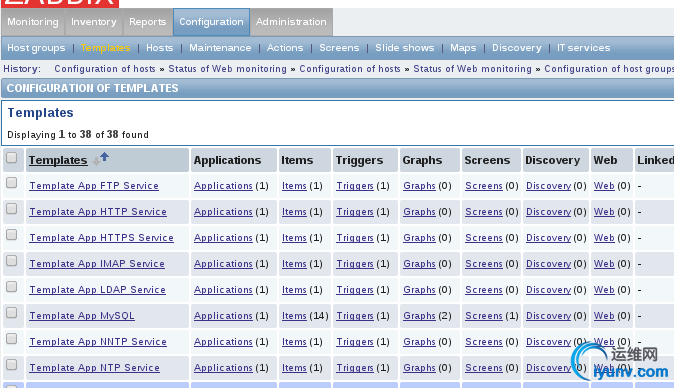Click first Configuration of hosts history link
Image resolution: width=674 pixels, height=388 pixels.
tap(105, 69)
